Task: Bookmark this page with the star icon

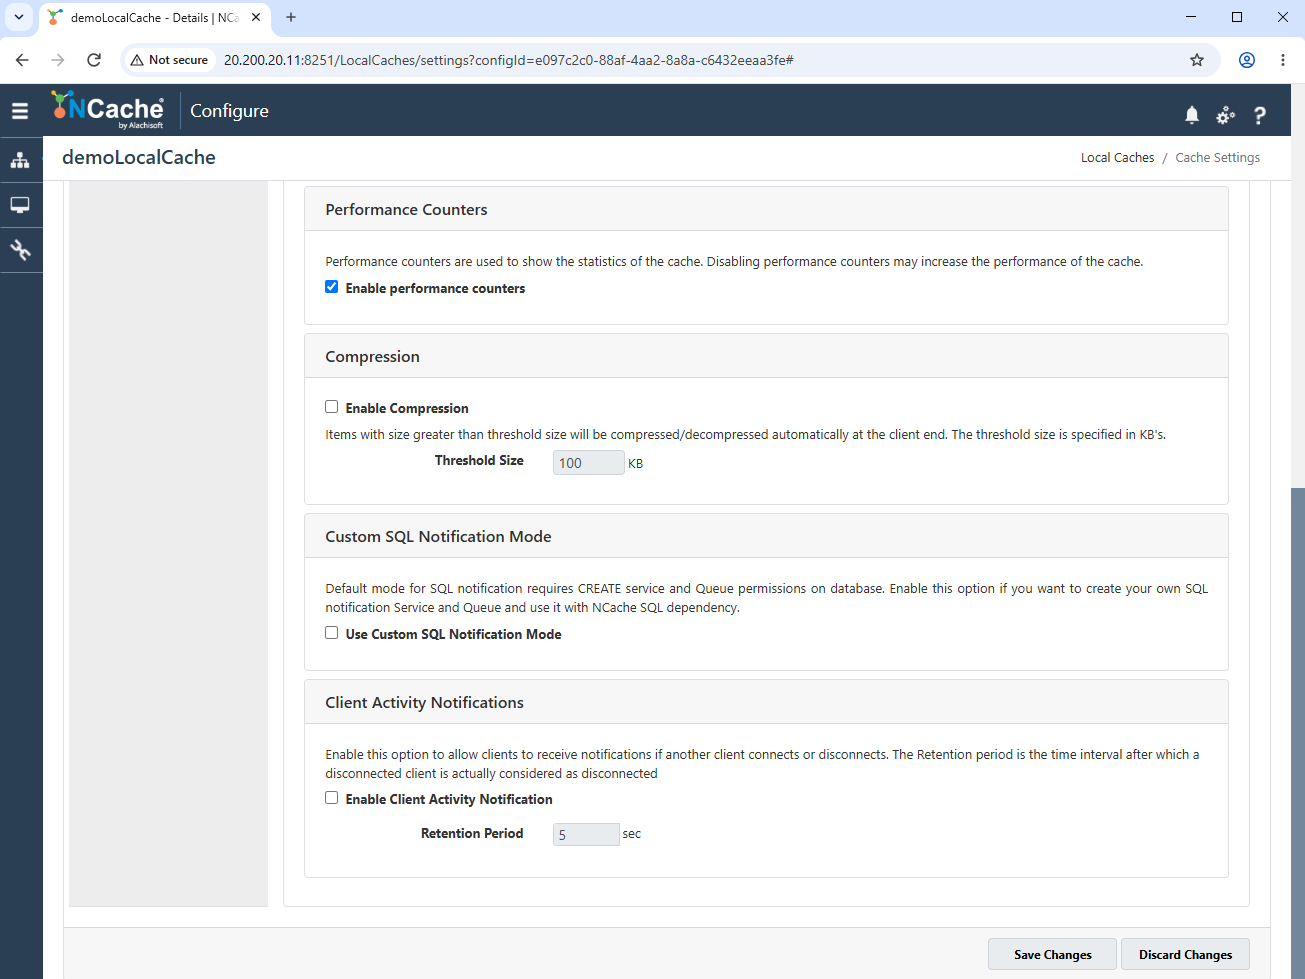Action: [x=1197, y=60]
